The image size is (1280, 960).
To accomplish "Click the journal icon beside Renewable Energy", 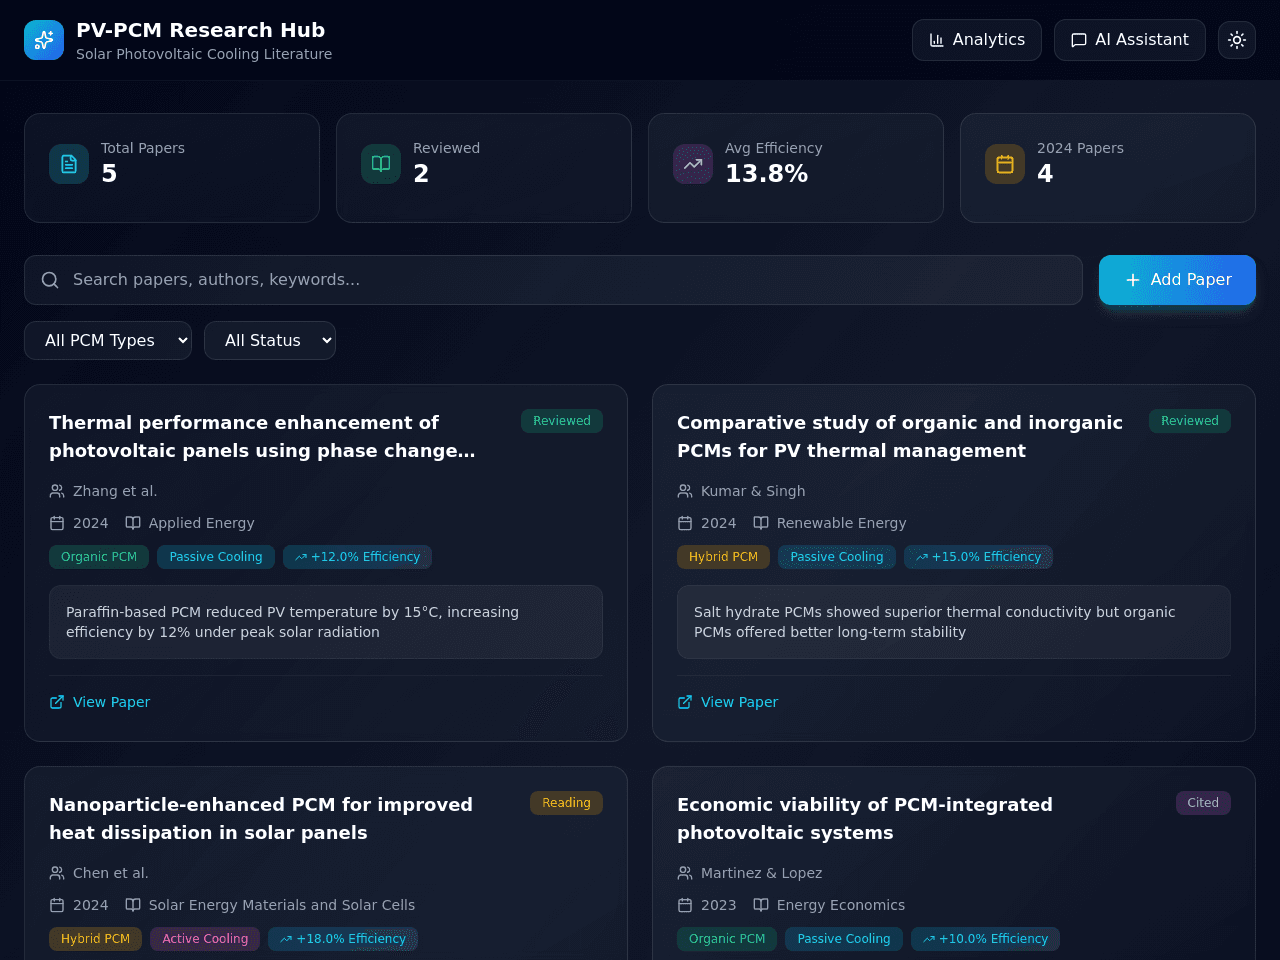I will coord(761,523).
